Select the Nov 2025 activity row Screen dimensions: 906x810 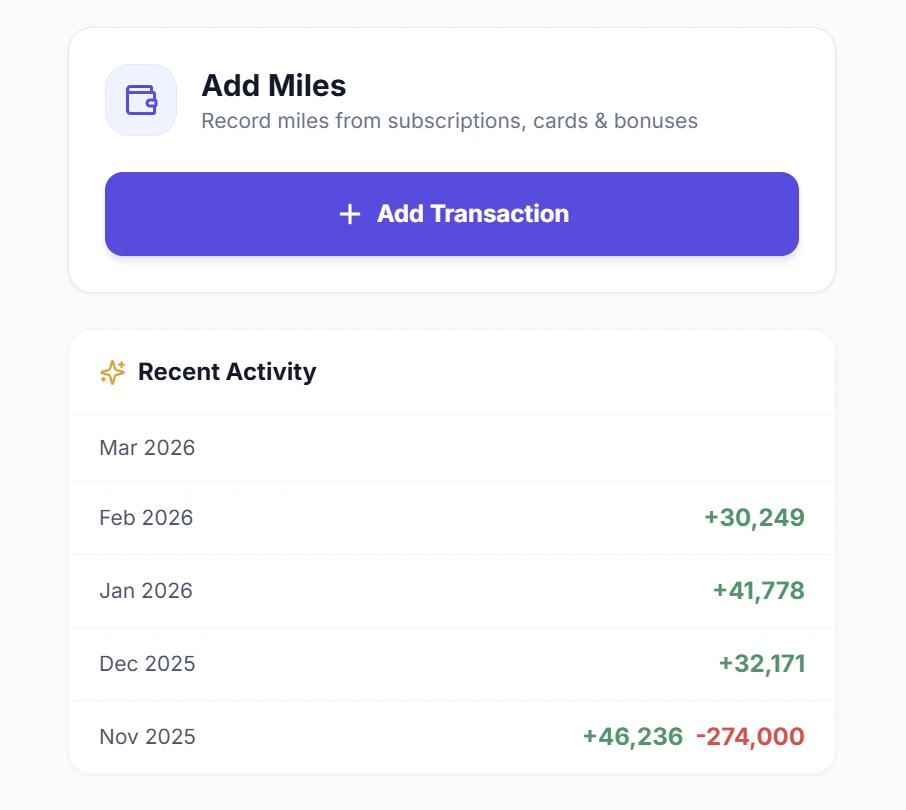coord(451,736)
